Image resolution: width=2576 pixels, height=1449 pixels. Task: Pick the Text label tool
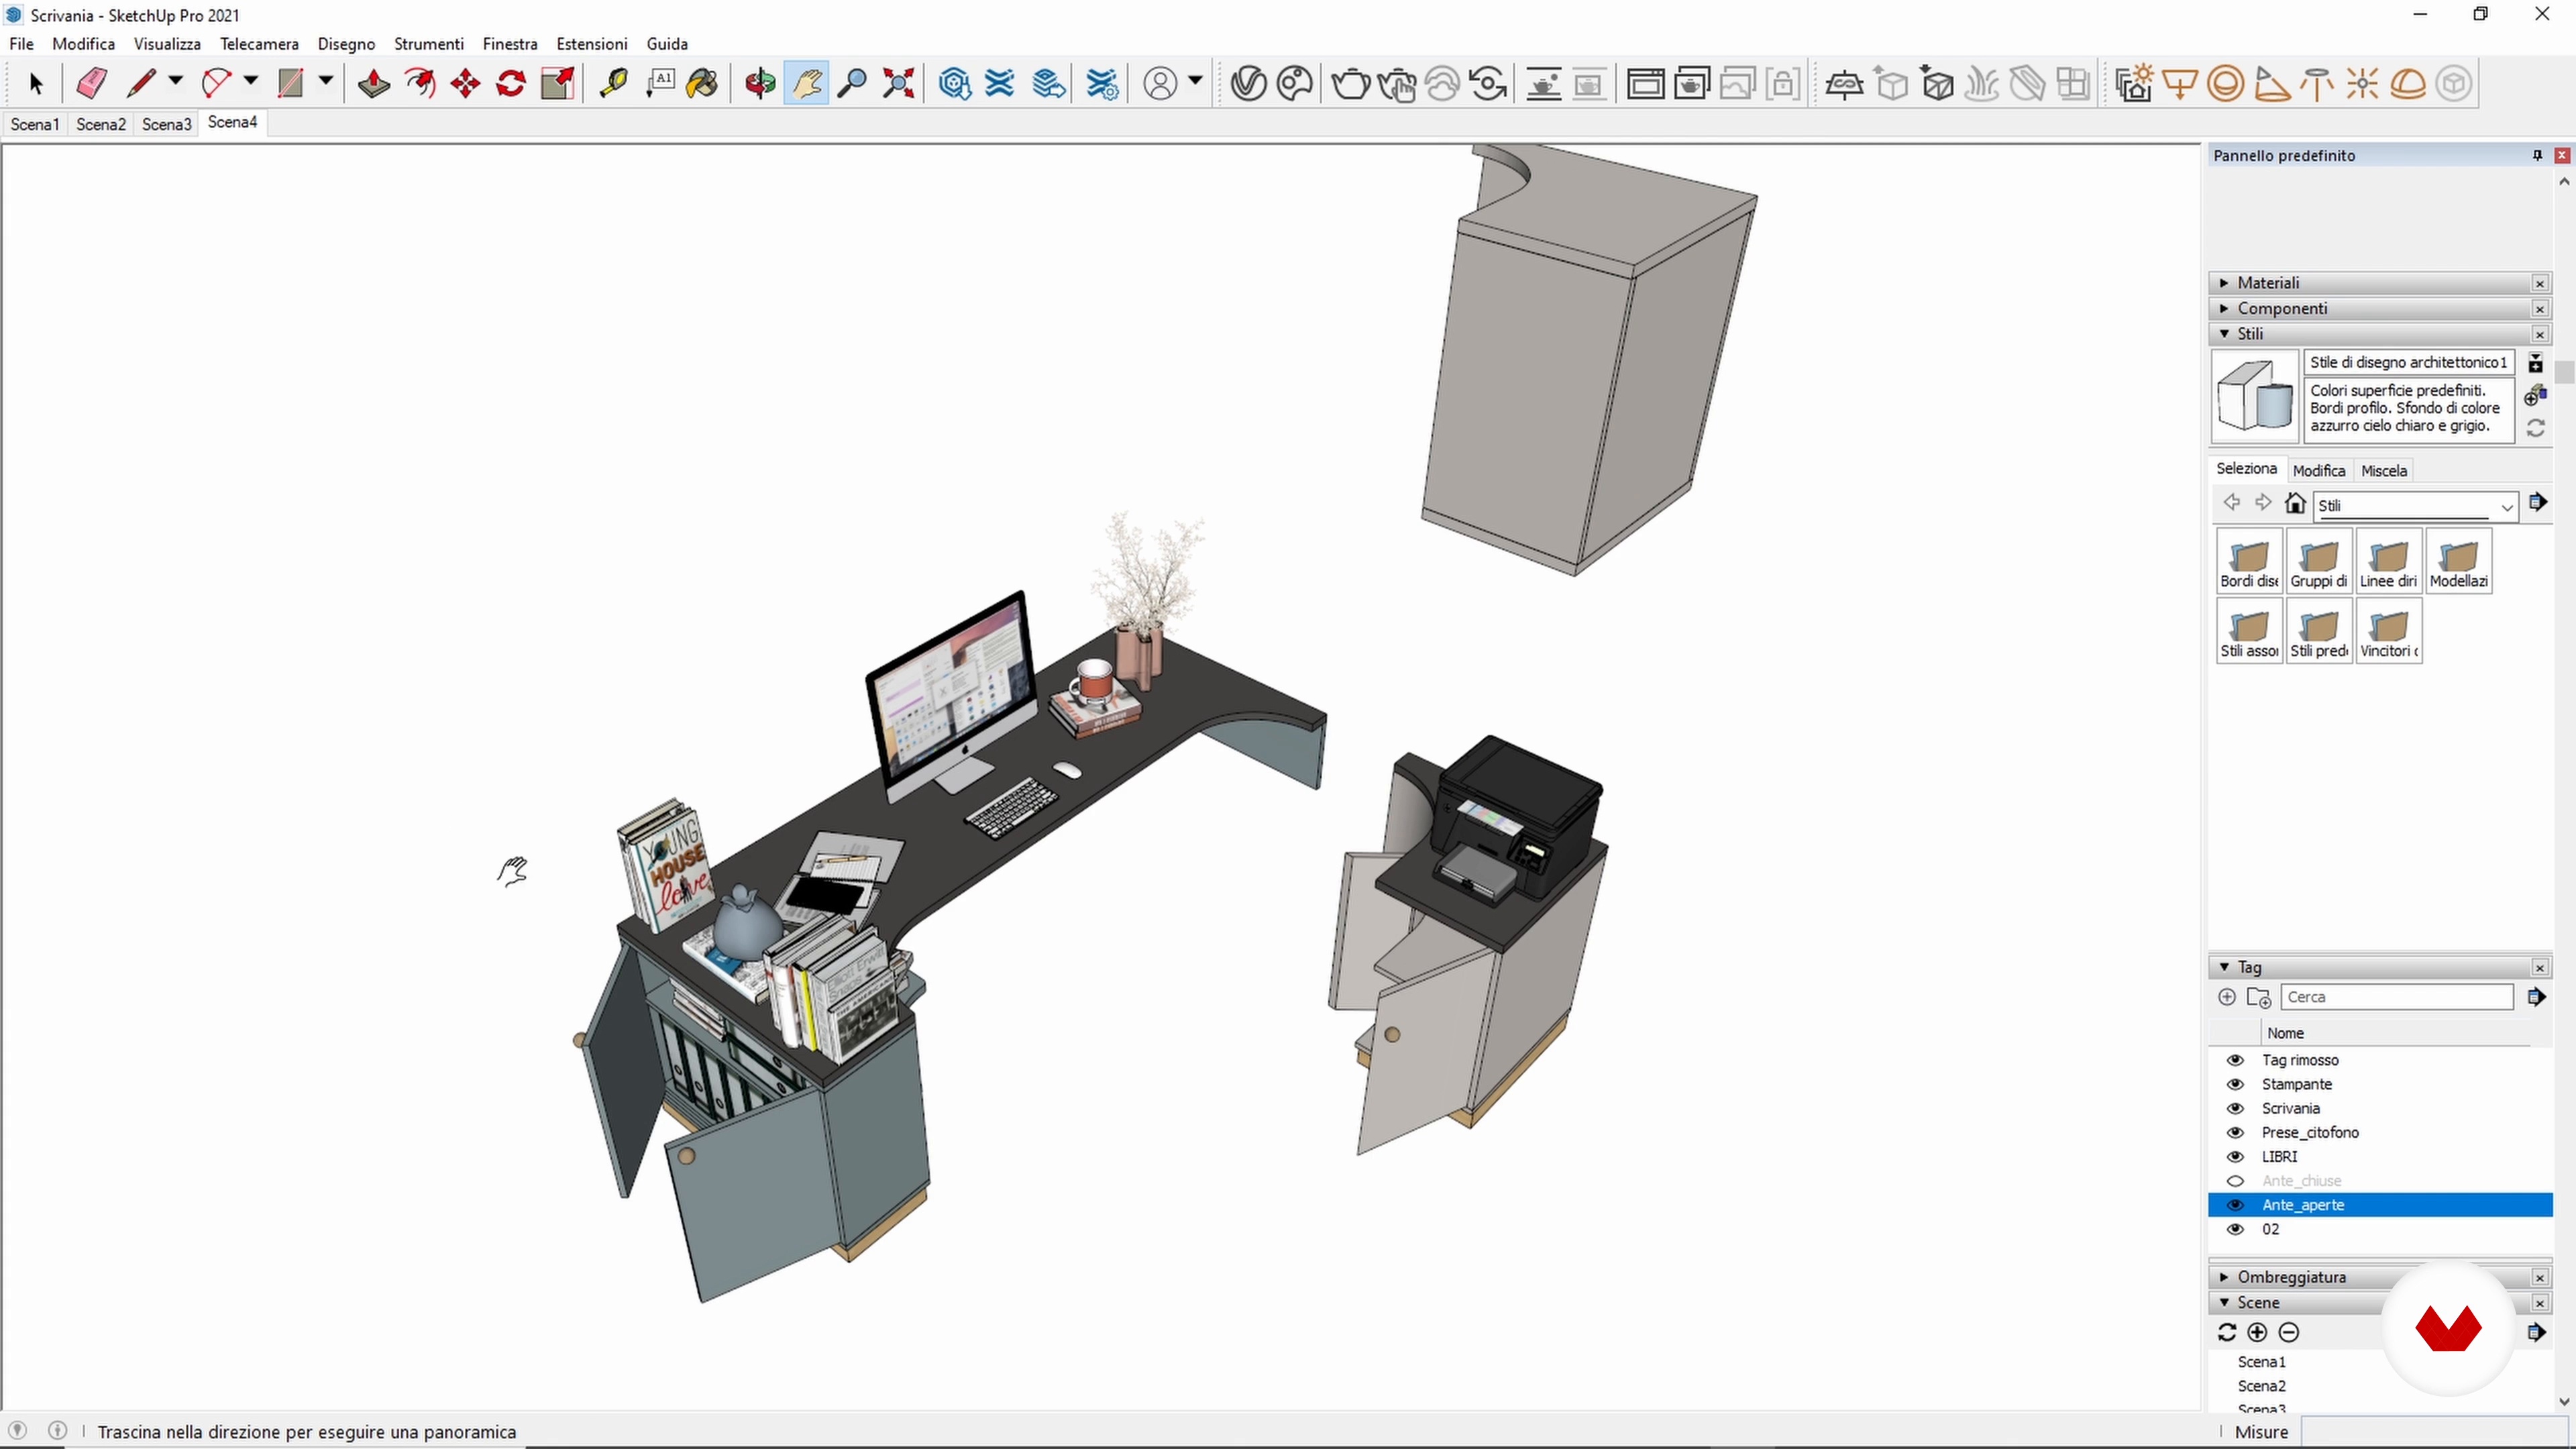(660, 84)
